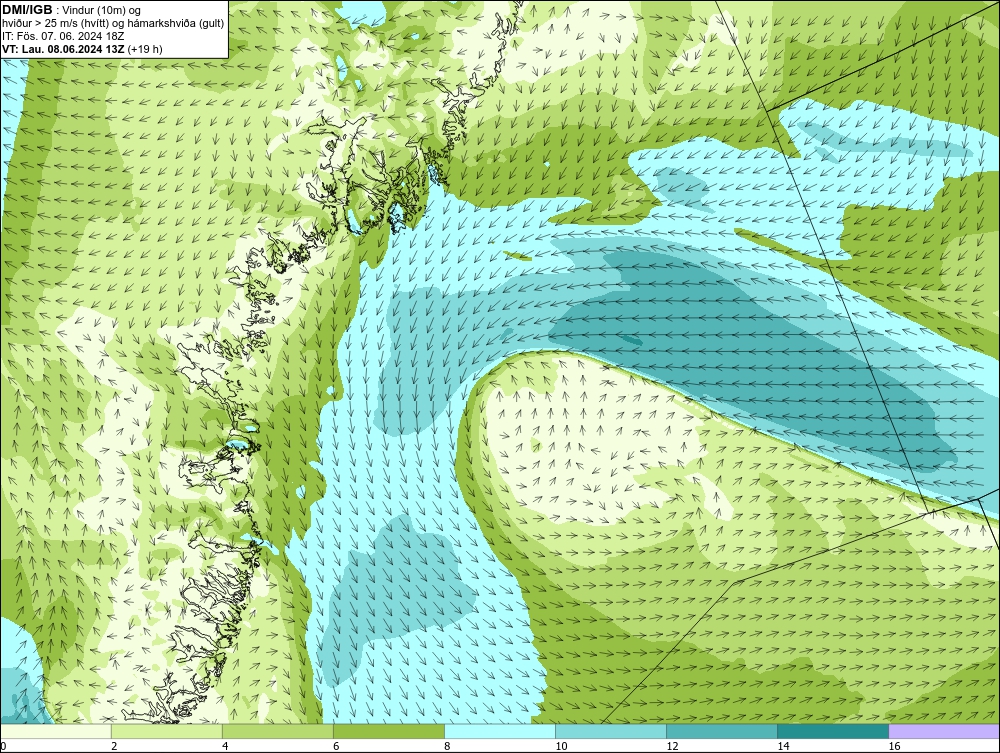Click the 12–14 m/s teal legend swatch
This screenshot has height=753, width=1000.
coord(721,731)
